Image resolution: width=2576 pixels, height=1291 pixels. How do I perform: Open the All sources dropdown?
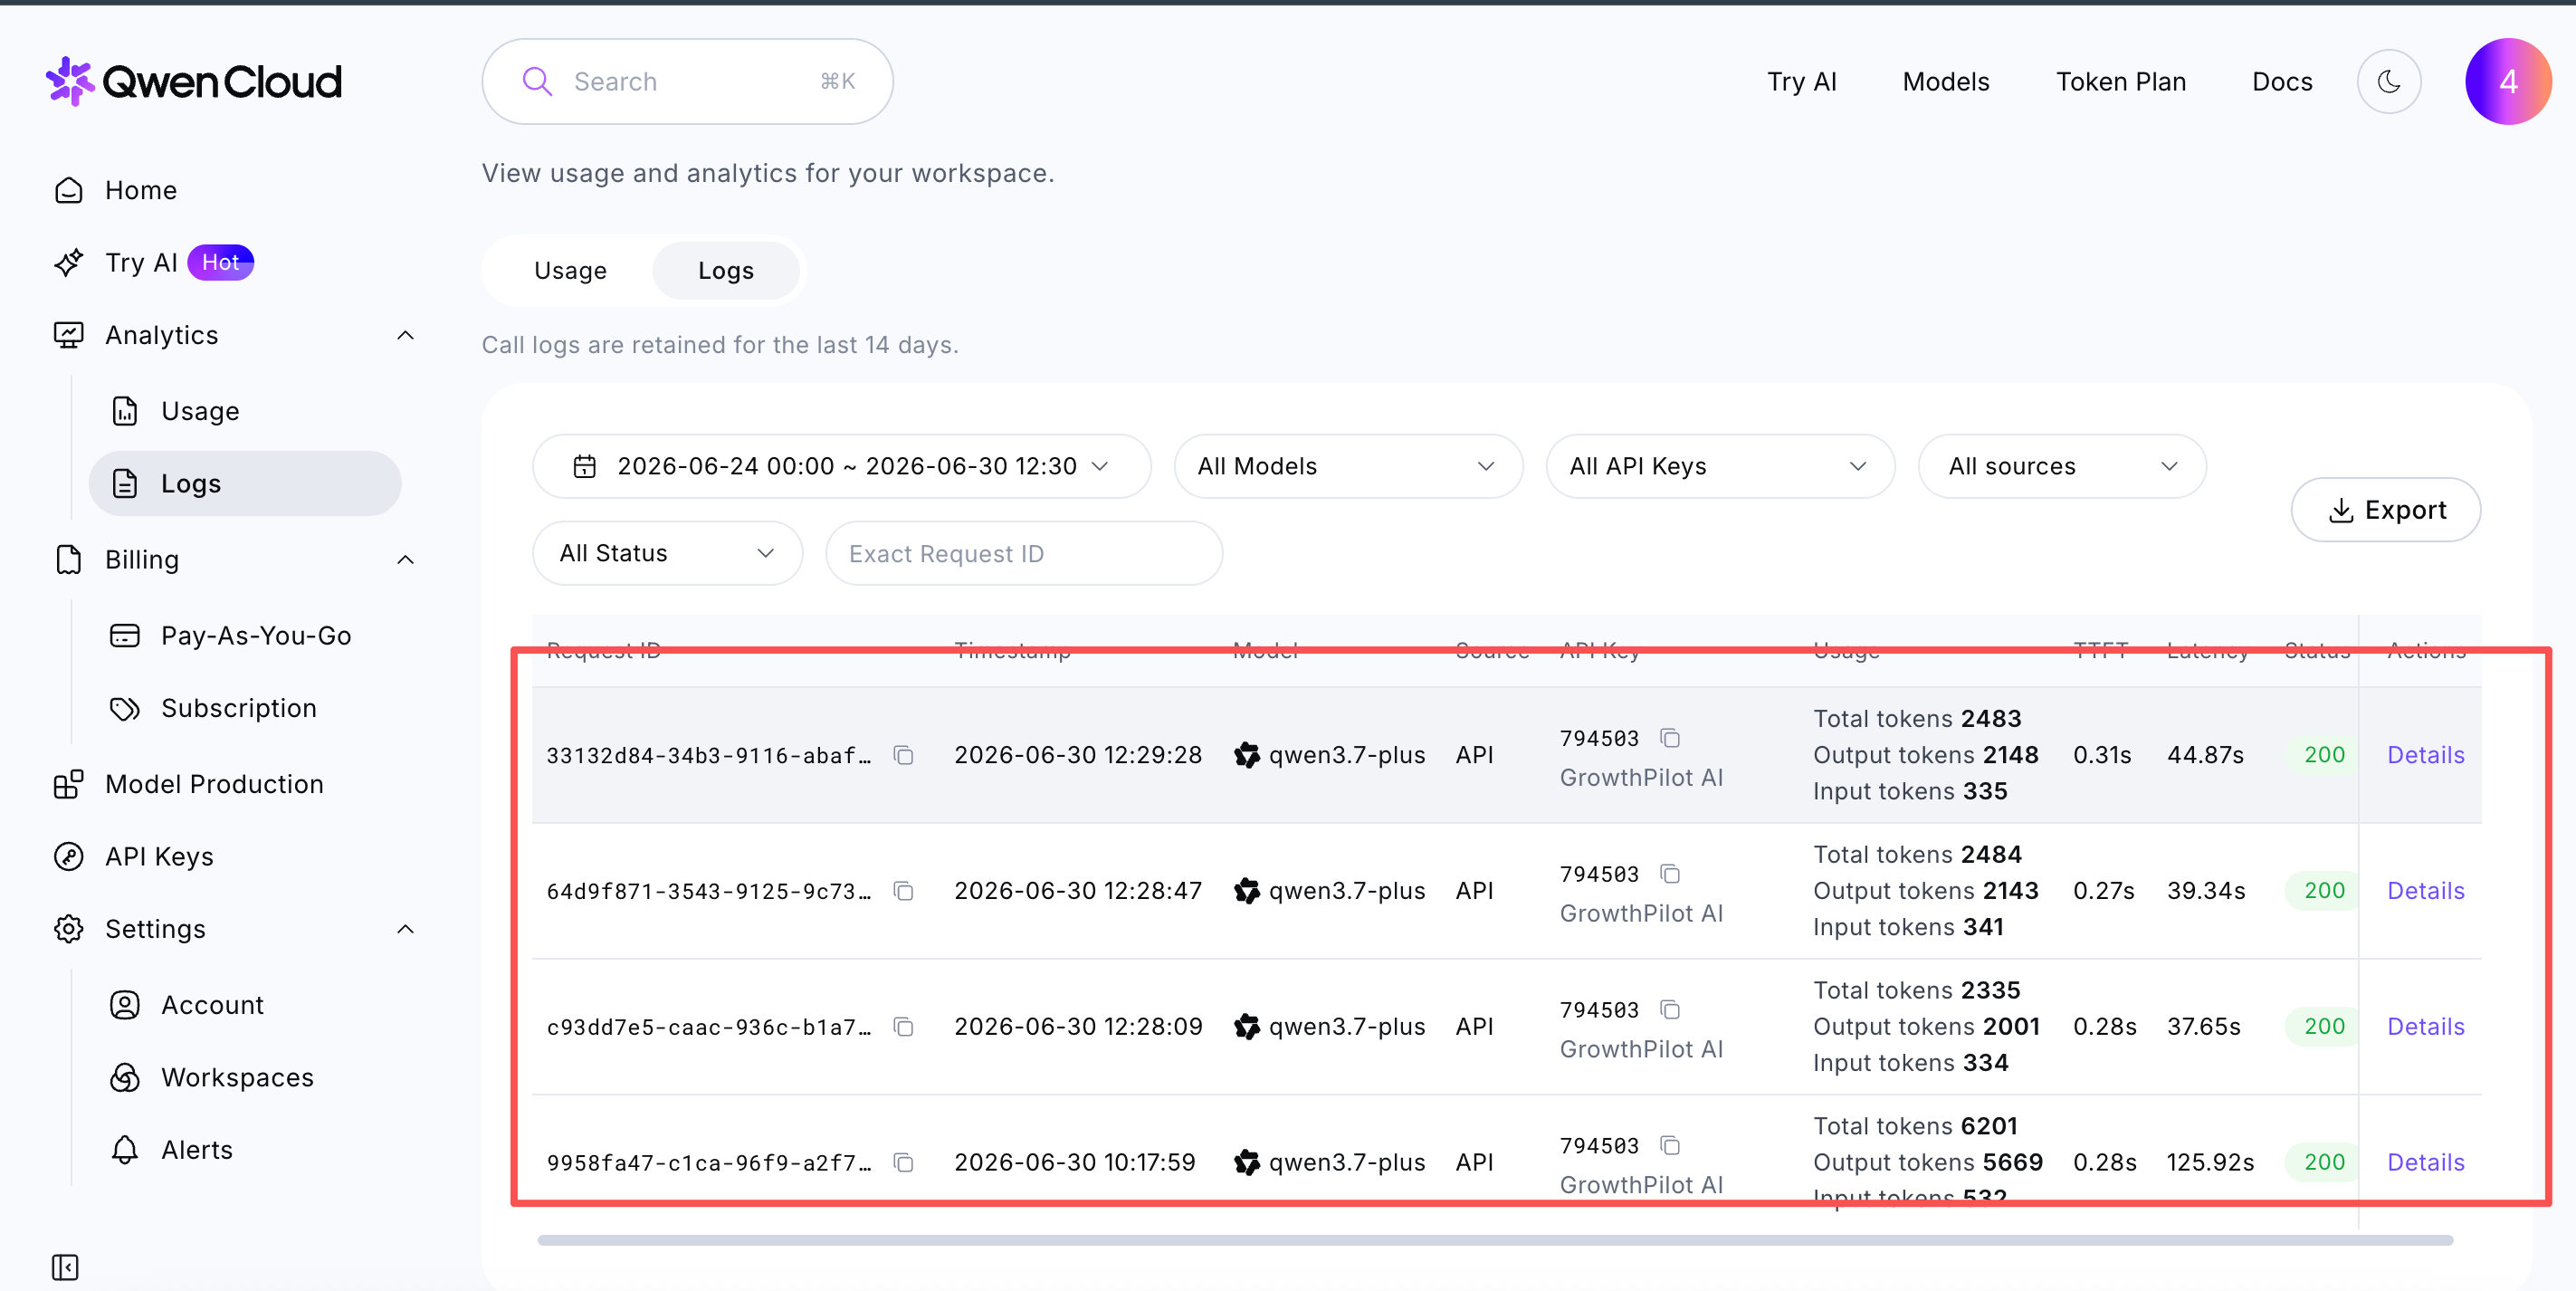click(2062, 466)
